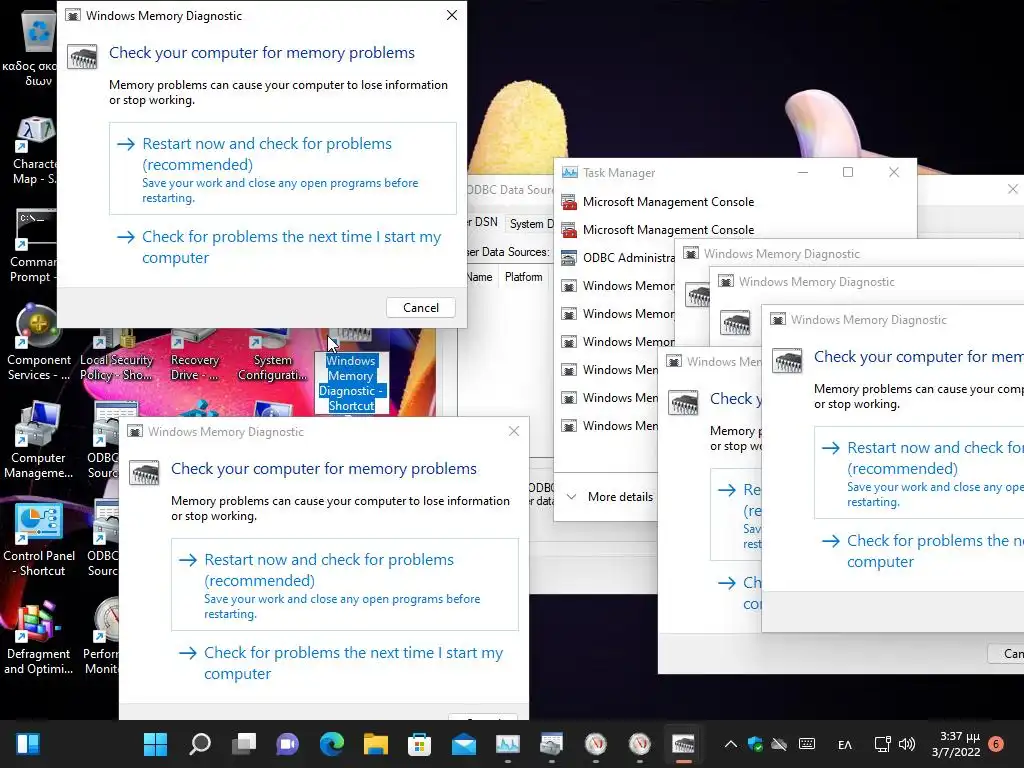
Task: Select second Microsoft Management Console row in Task Manager
Action: [x=668, y=230]
